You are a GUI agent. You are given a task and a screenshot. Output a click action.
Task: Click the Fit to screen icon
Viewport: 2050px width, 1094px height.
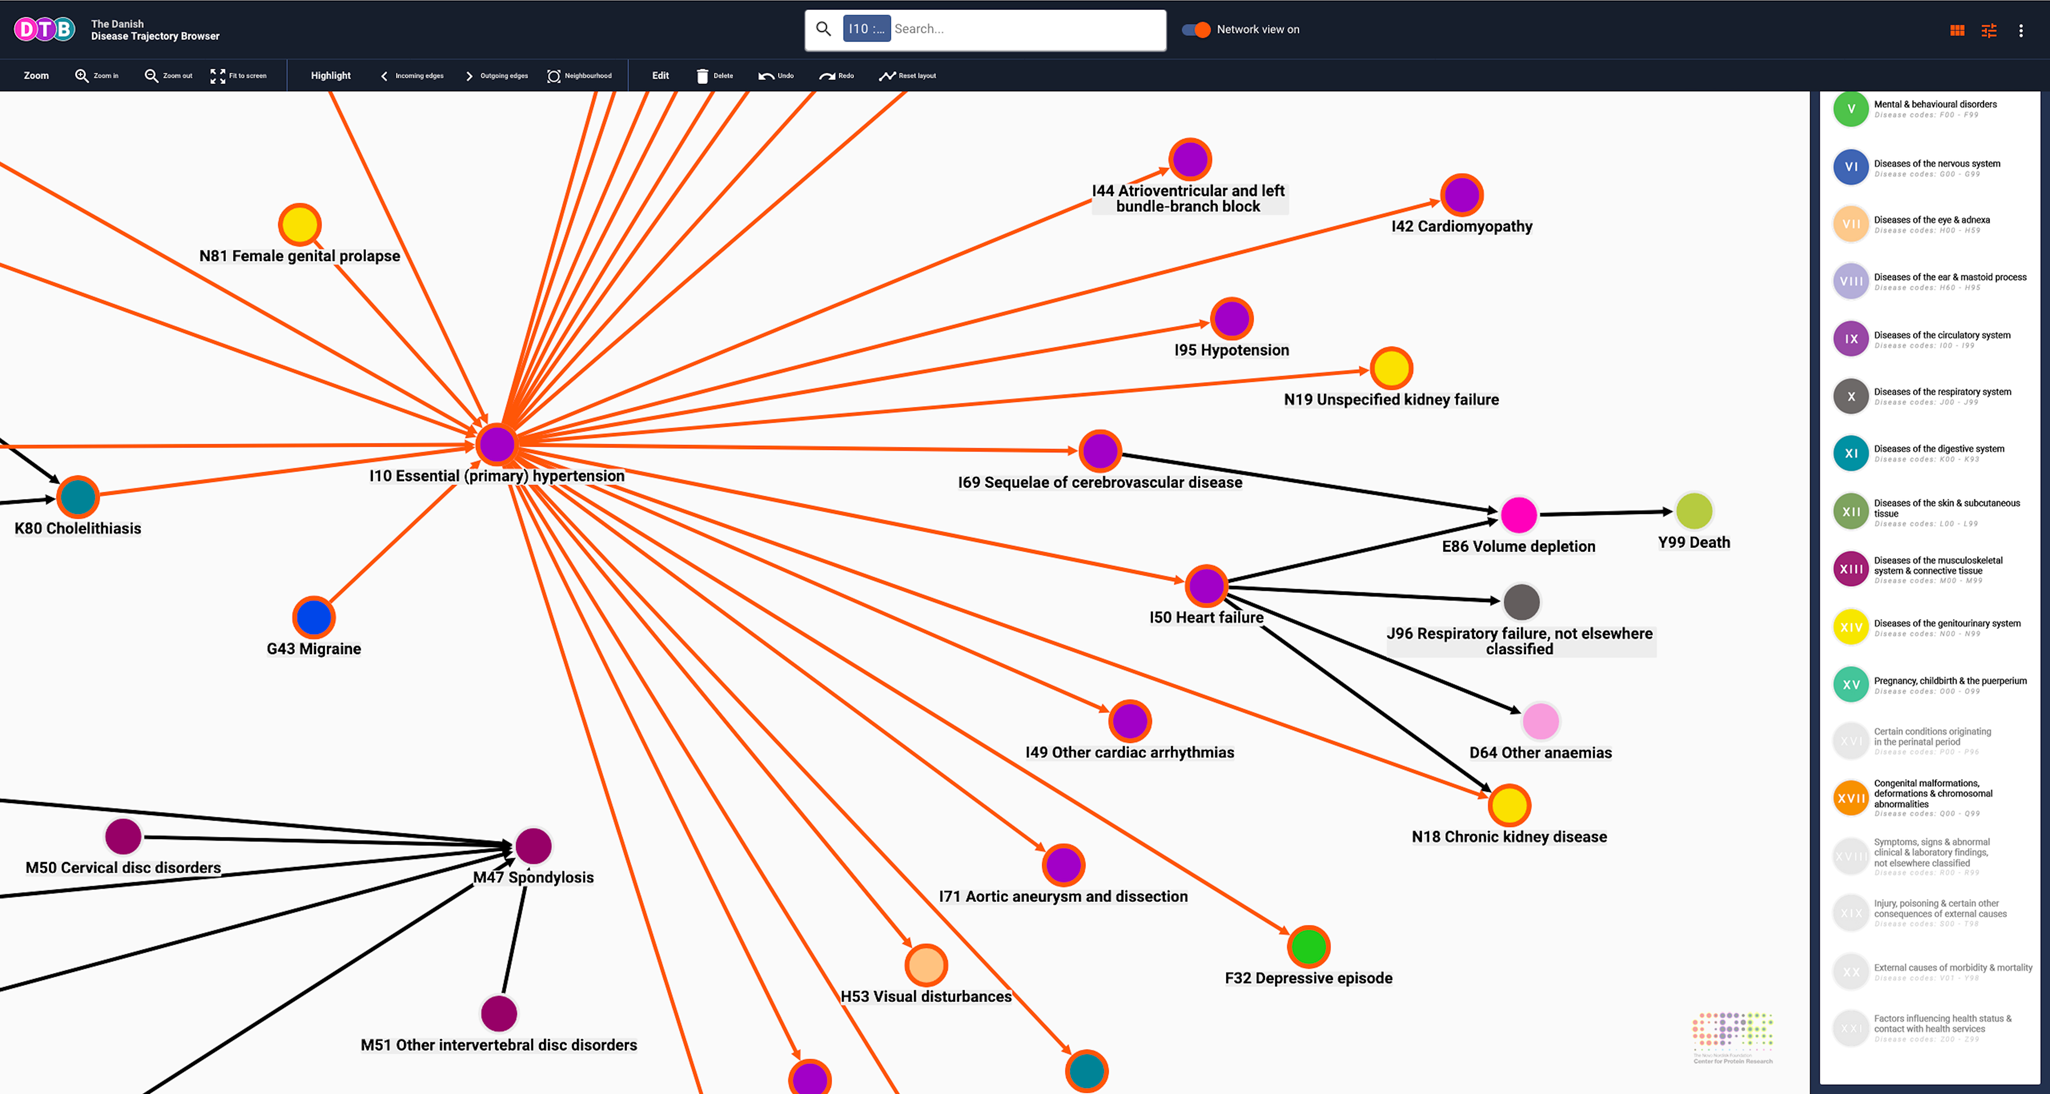[x=218, y=76]
